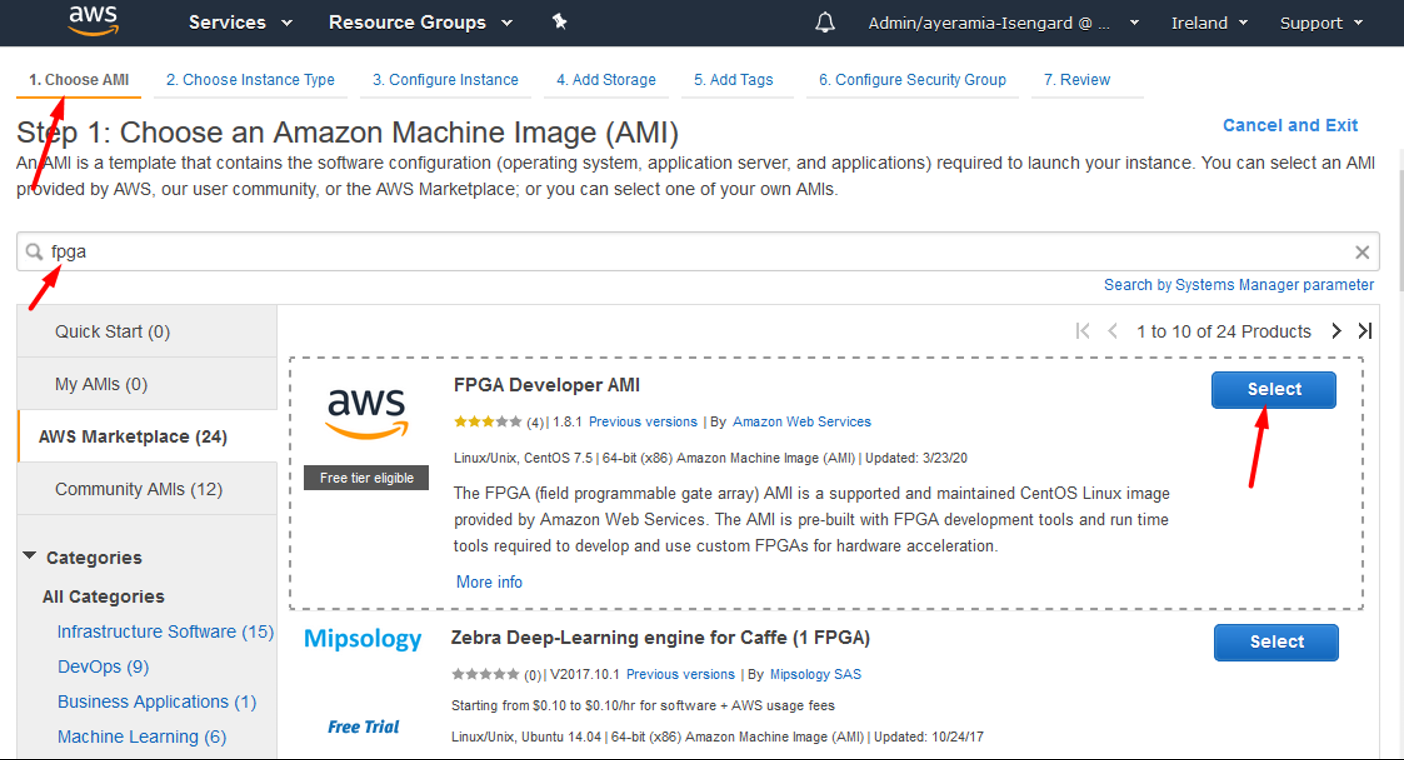Open the Ireland region dropdown
The width and height of the screenshot is (1404, 760).
[1209, 23]
